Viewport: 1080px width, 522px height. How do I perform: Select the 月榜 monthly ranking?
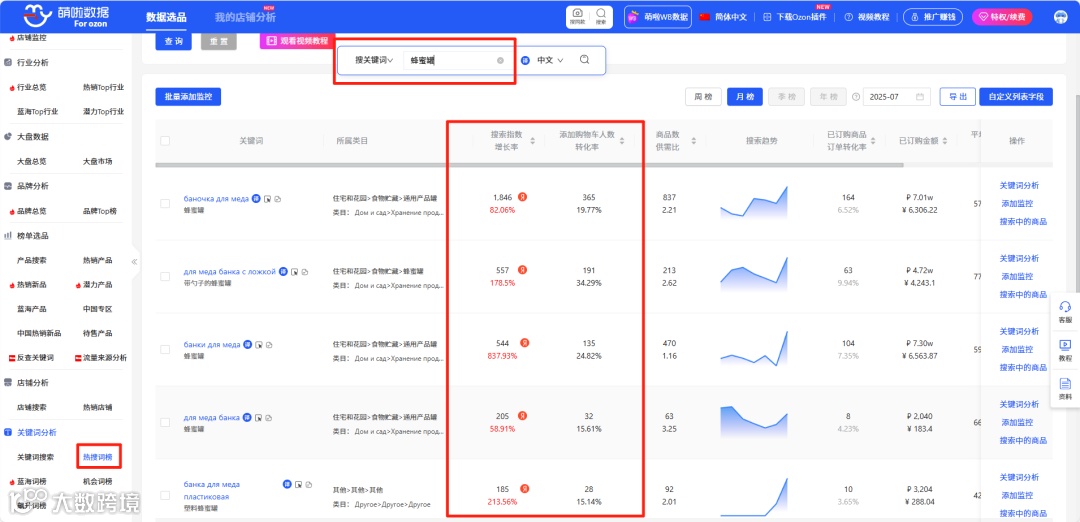point(745,97)
